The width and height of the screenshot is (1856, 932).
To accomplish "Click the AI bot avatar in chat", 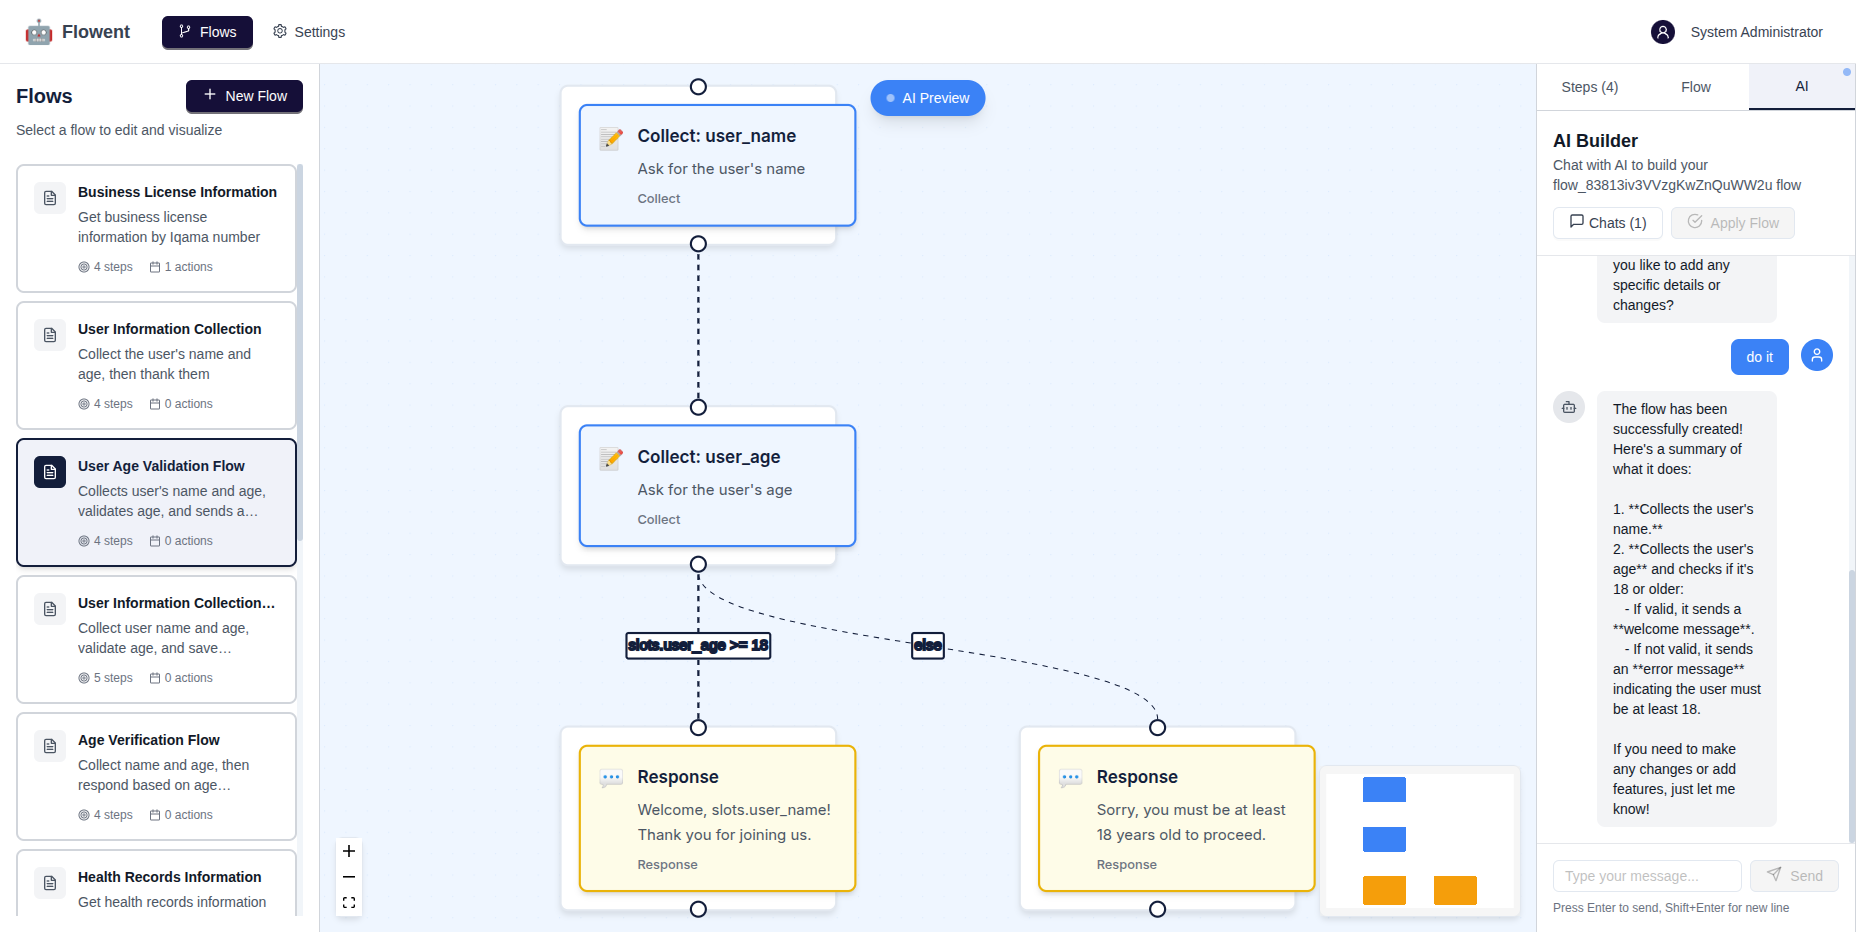I will (1568, 407).
